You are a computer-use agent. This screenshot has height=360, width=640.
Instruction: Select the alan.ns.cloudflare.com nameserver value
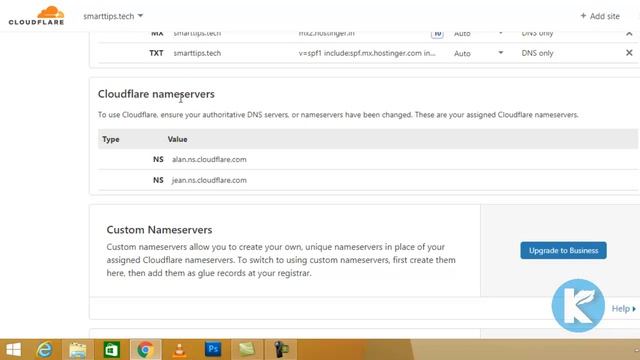(x=209, y=159)
